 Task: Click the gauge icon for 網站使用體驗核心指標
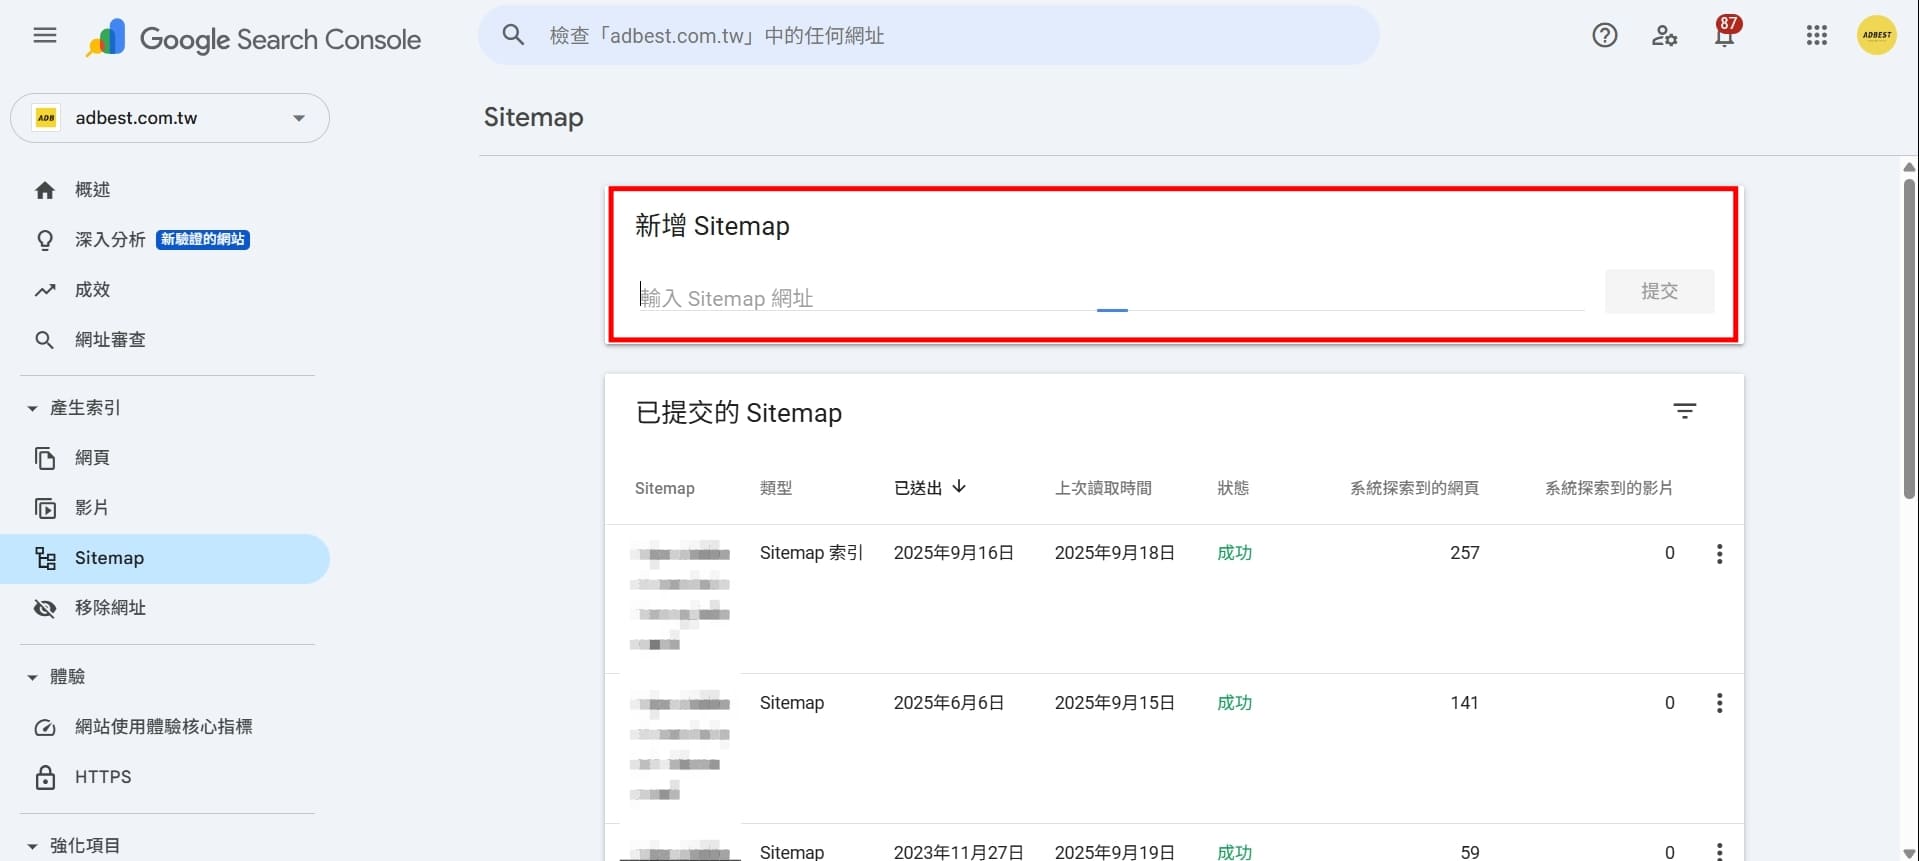tap(45, 727)
